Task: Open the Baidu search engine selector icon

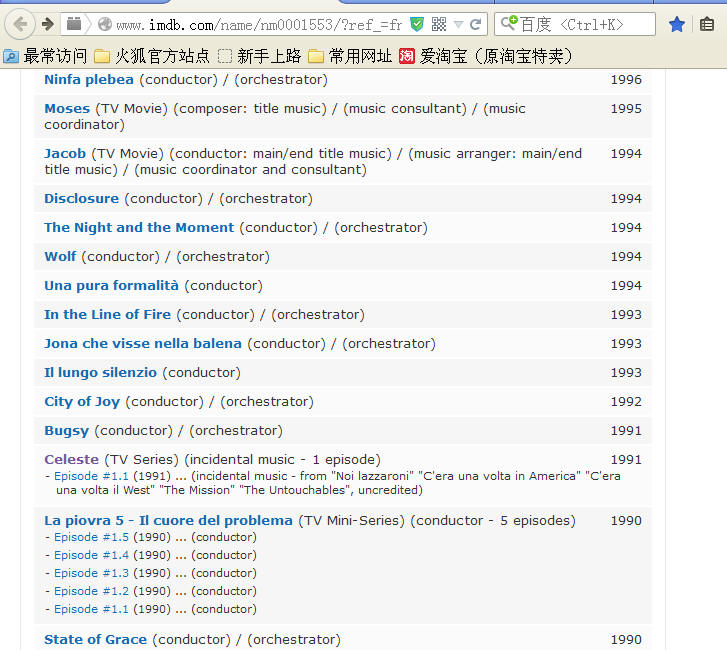Action: click(x=509, y=22)
